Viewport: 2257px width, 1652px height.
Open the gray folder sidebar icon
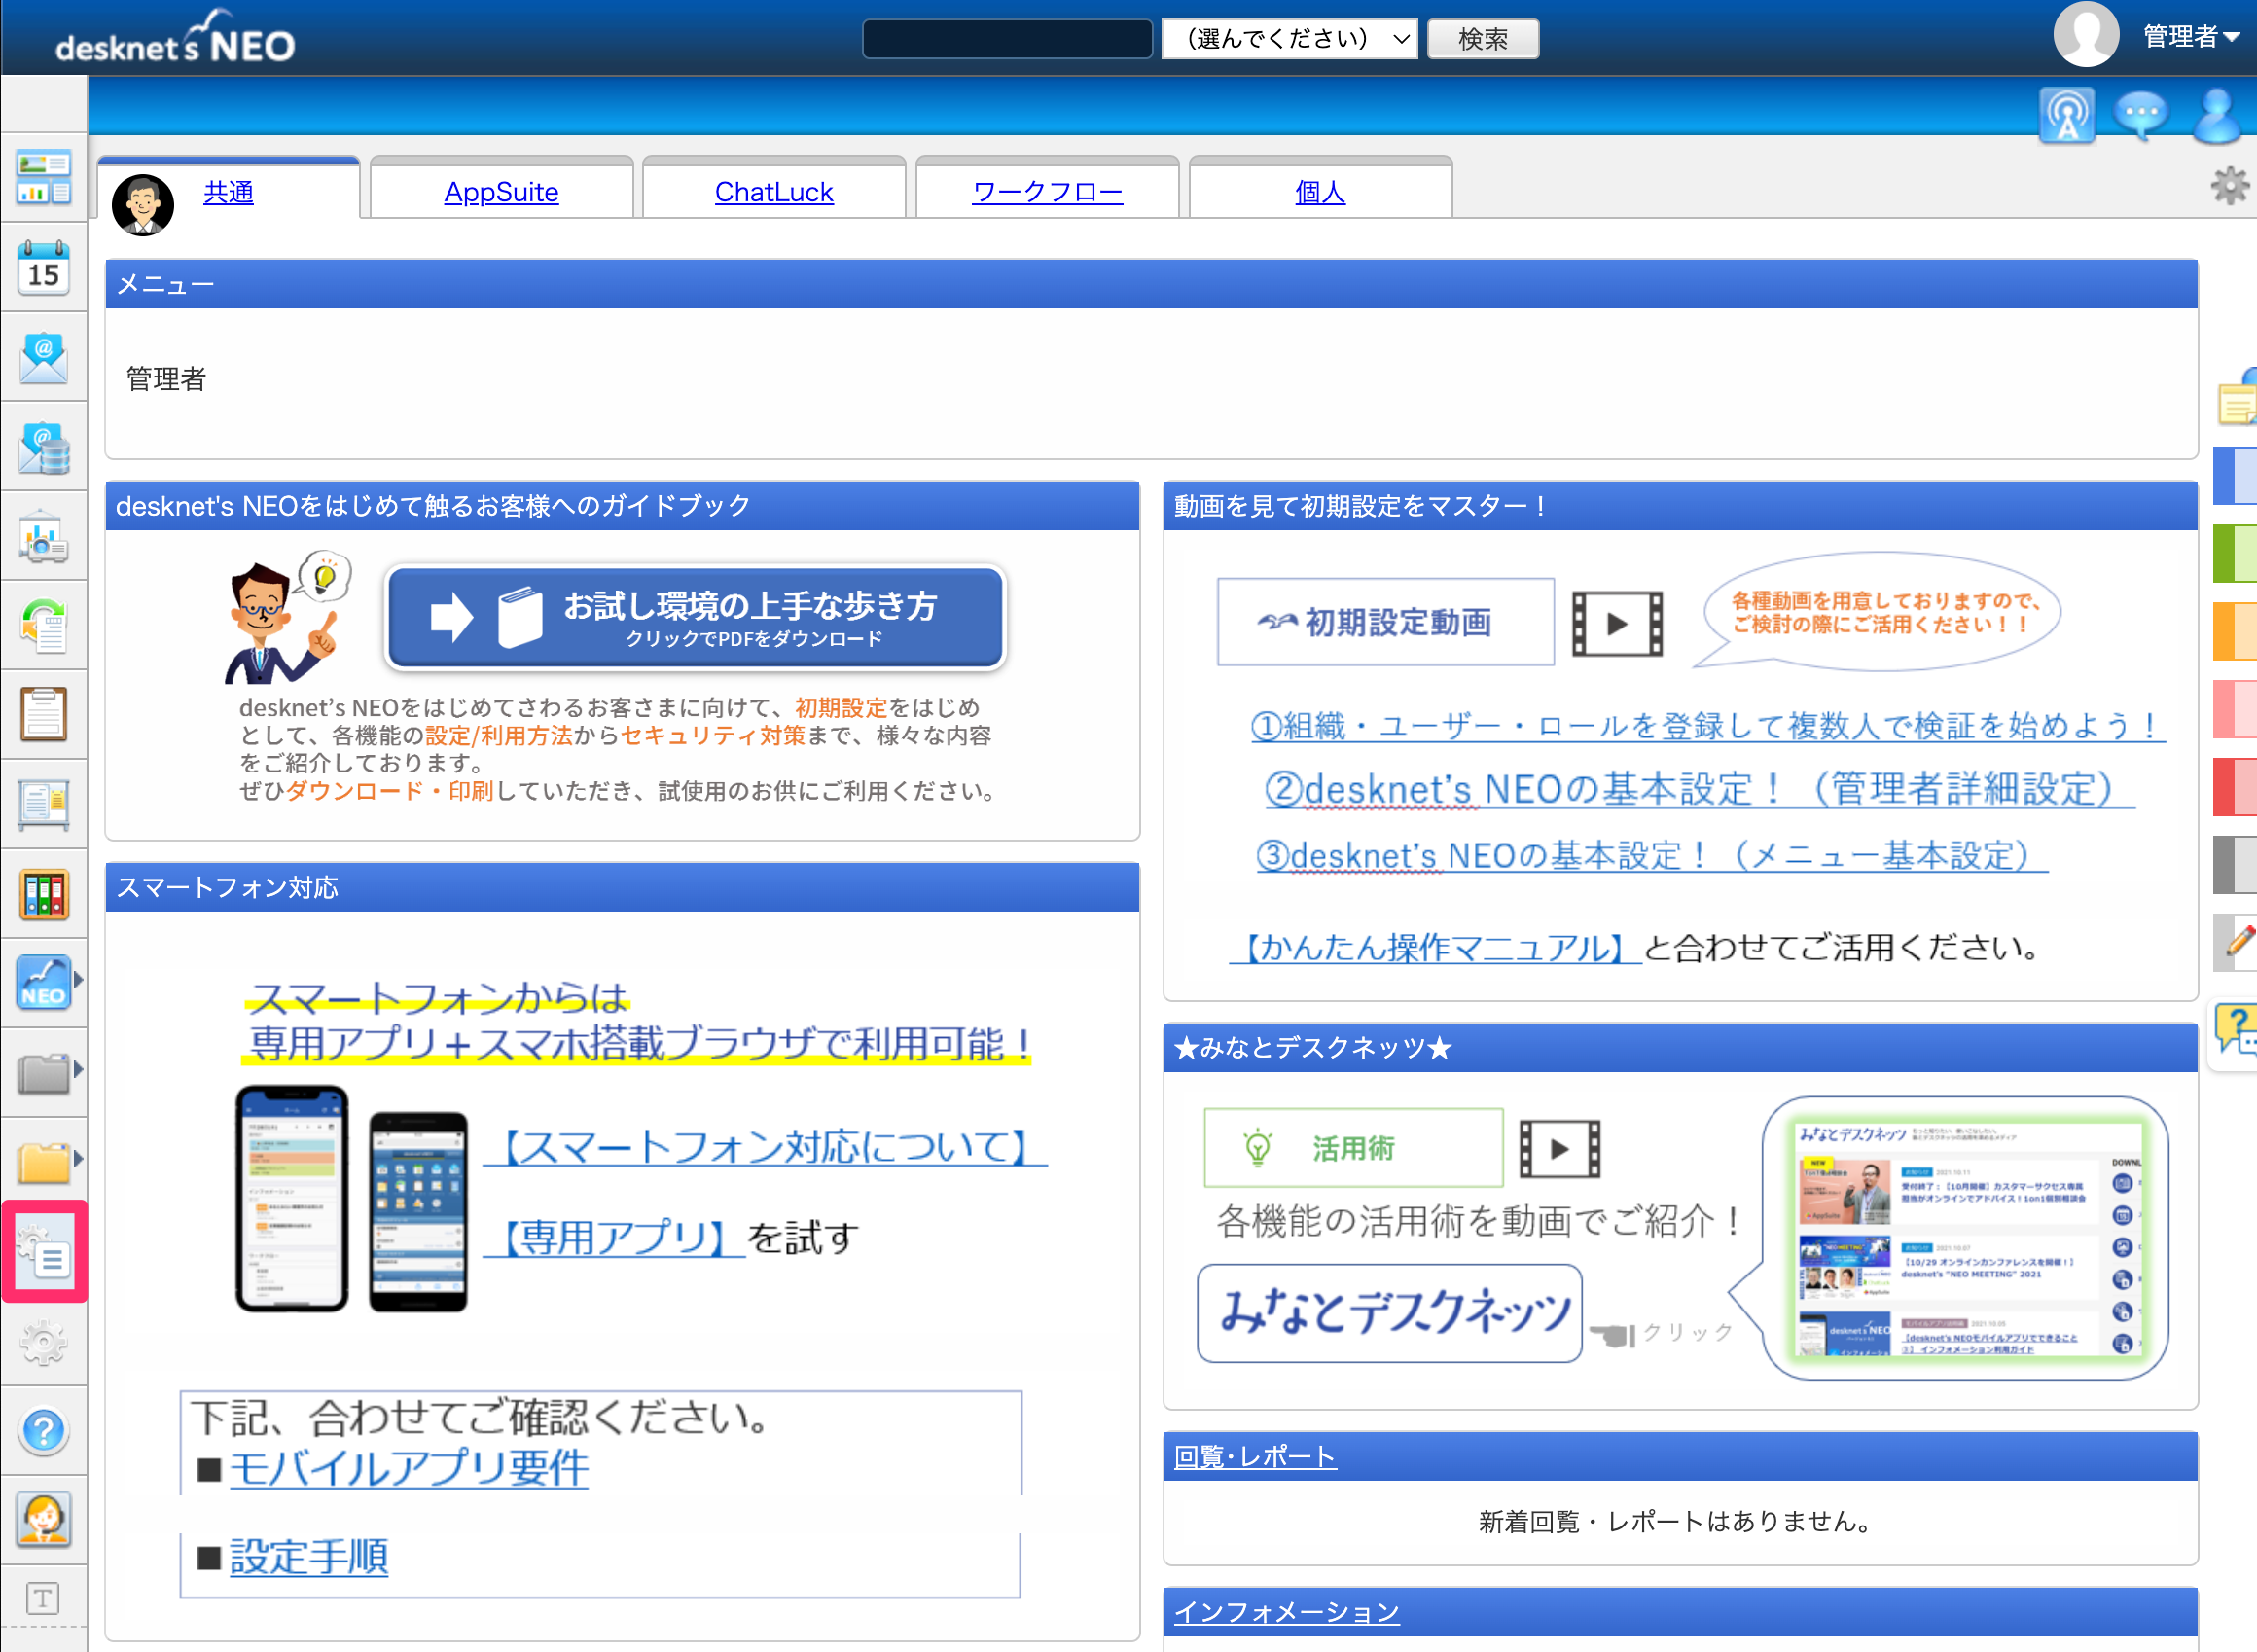44,1072
